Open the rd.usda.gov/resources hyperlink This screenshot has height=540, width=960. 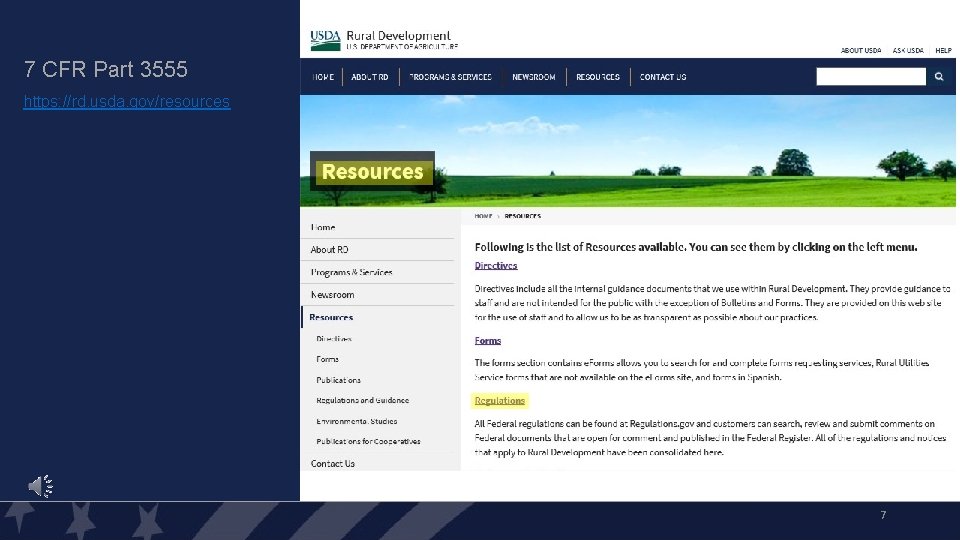(127, 101)
